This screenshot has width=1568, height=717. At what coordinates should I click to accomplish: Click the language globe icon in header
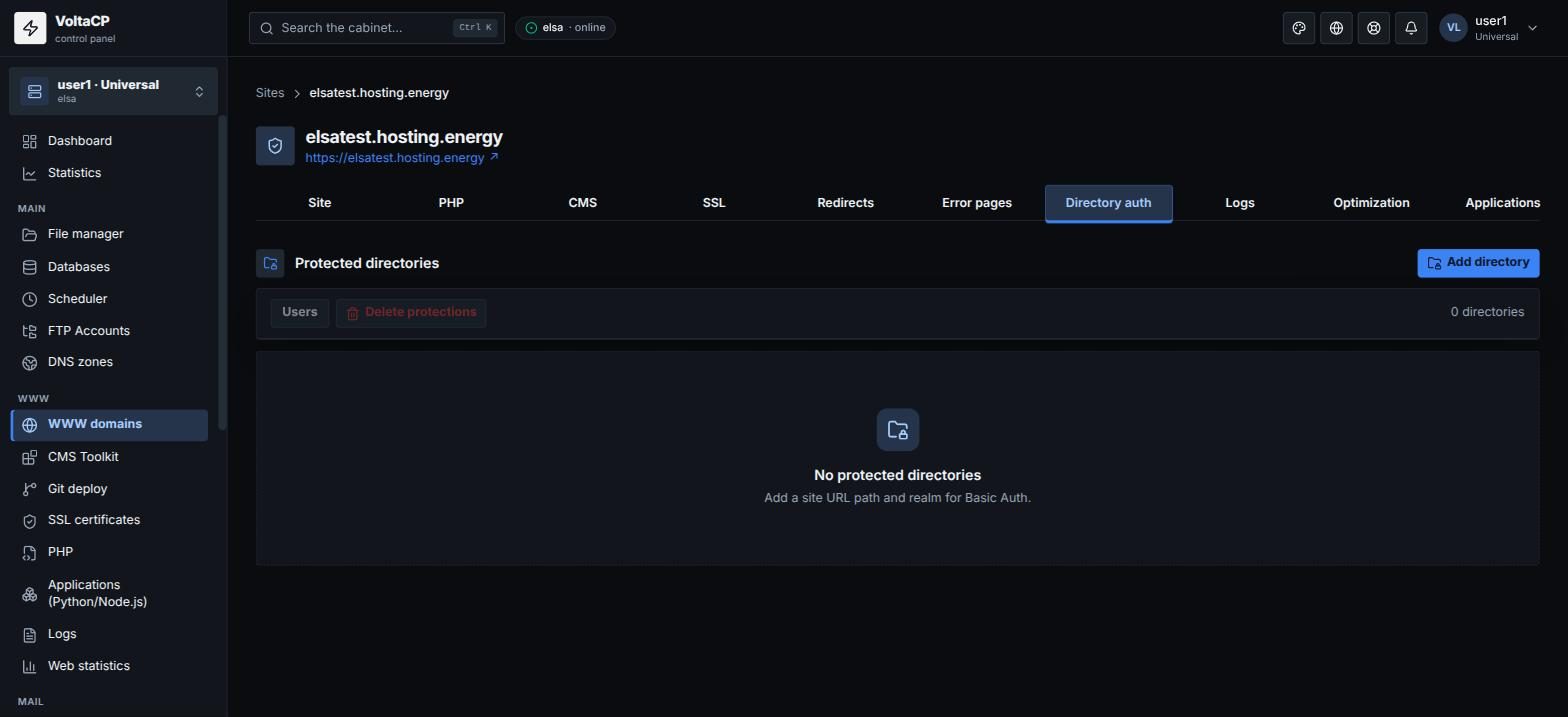1336,28
